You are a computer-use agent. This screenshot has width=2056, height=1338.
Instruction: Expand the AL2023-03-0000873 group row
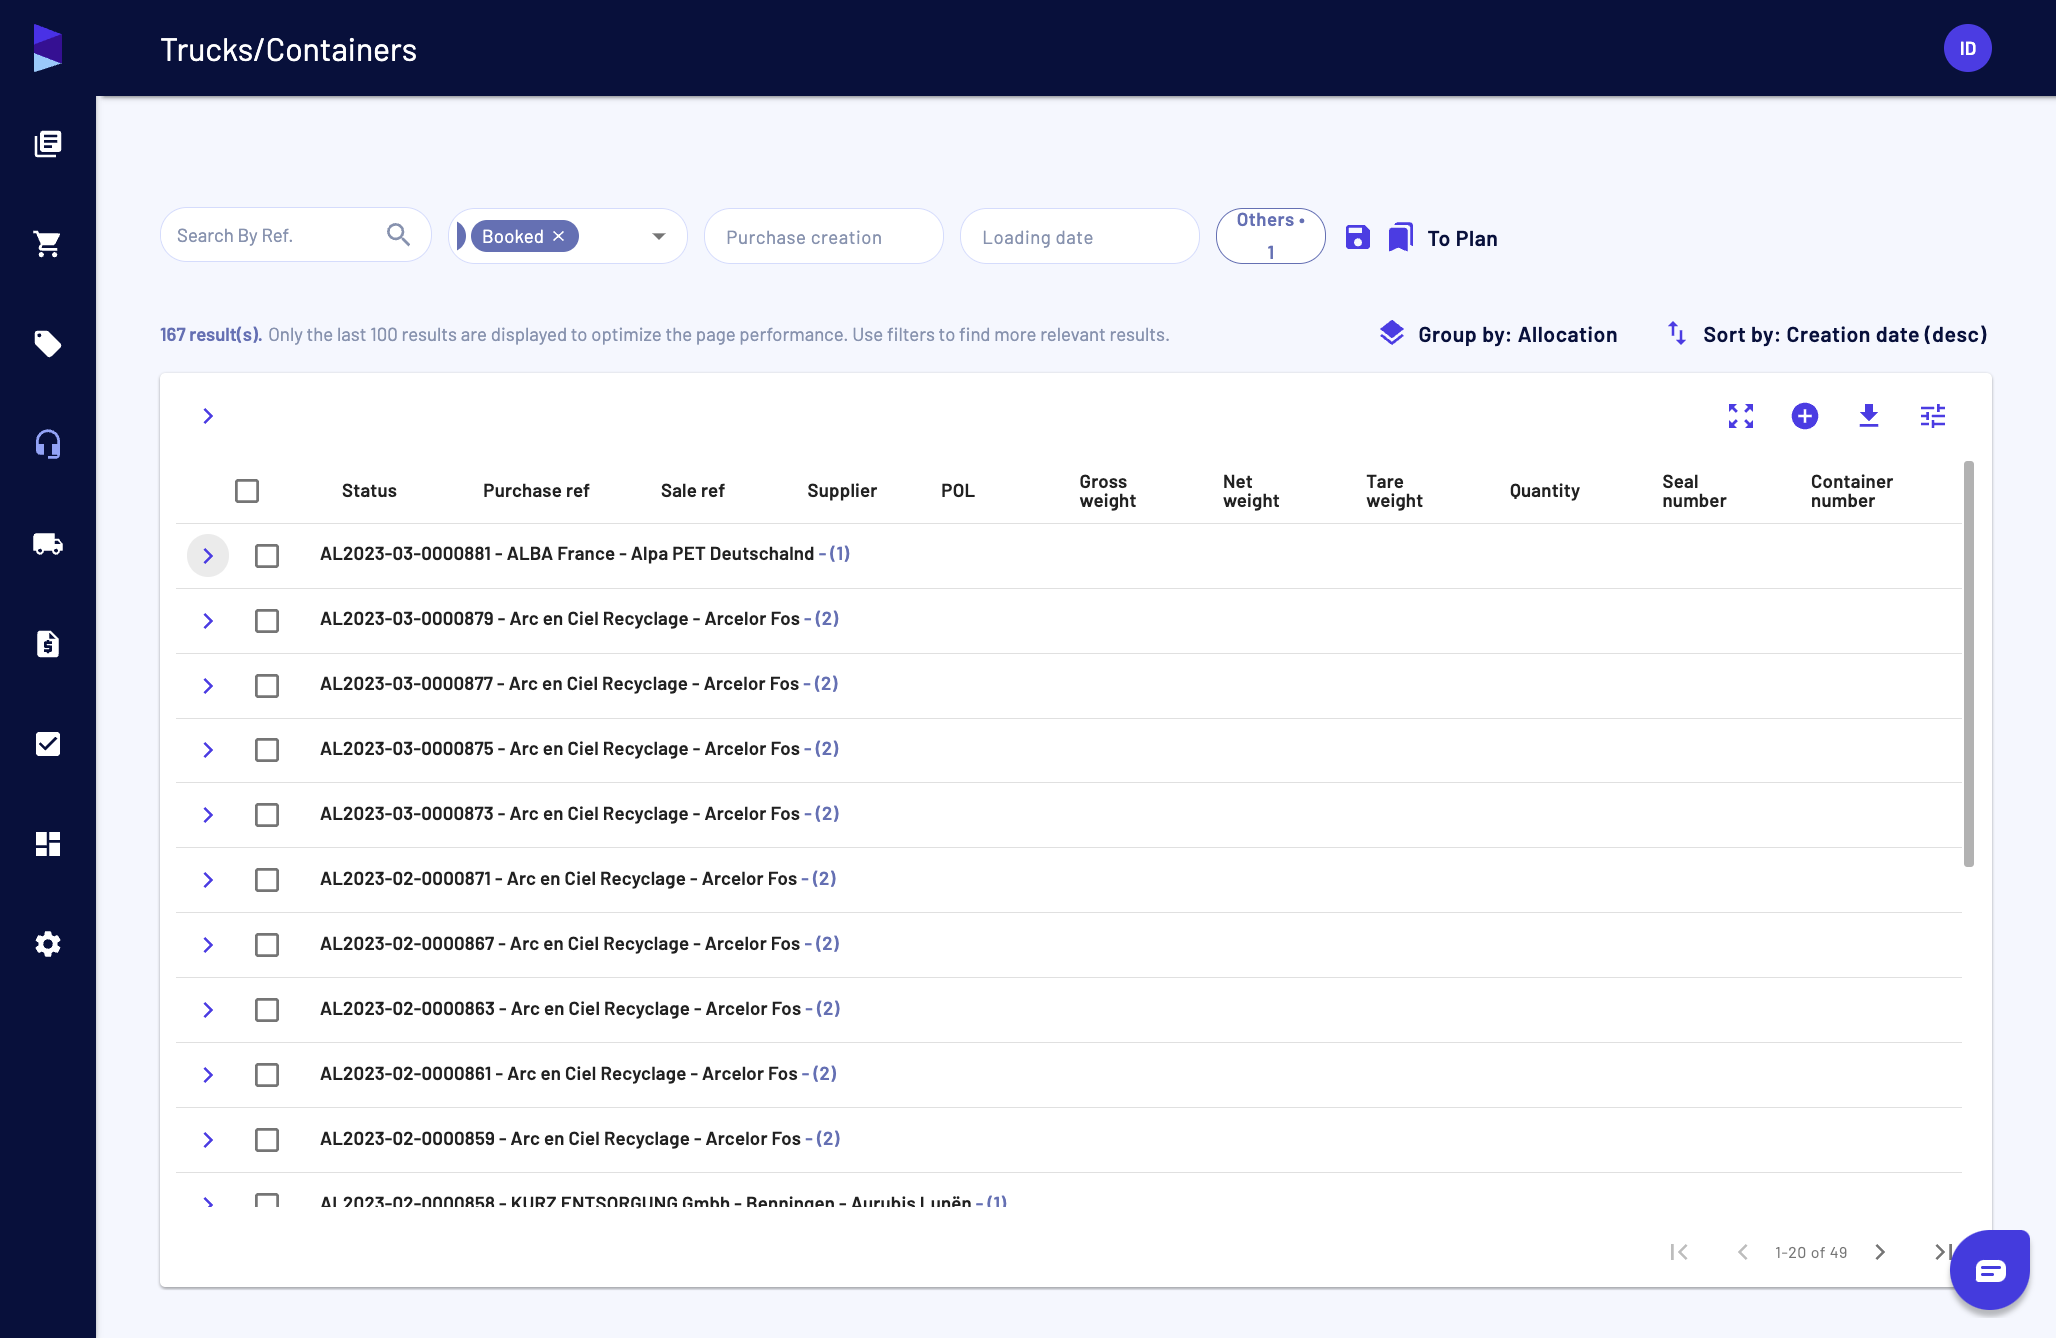coord(208,815)
